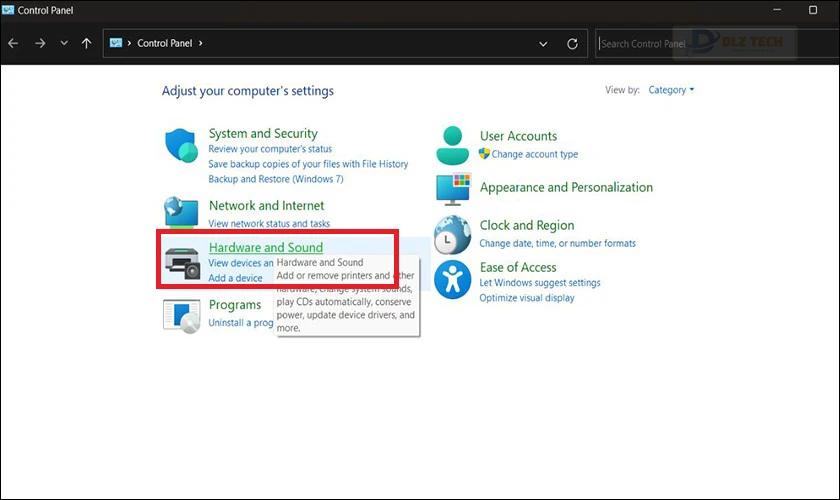The height and width of the screenshot is (500, 840).
Task: Open Clock and Region category link
Action: coord(527,226)
